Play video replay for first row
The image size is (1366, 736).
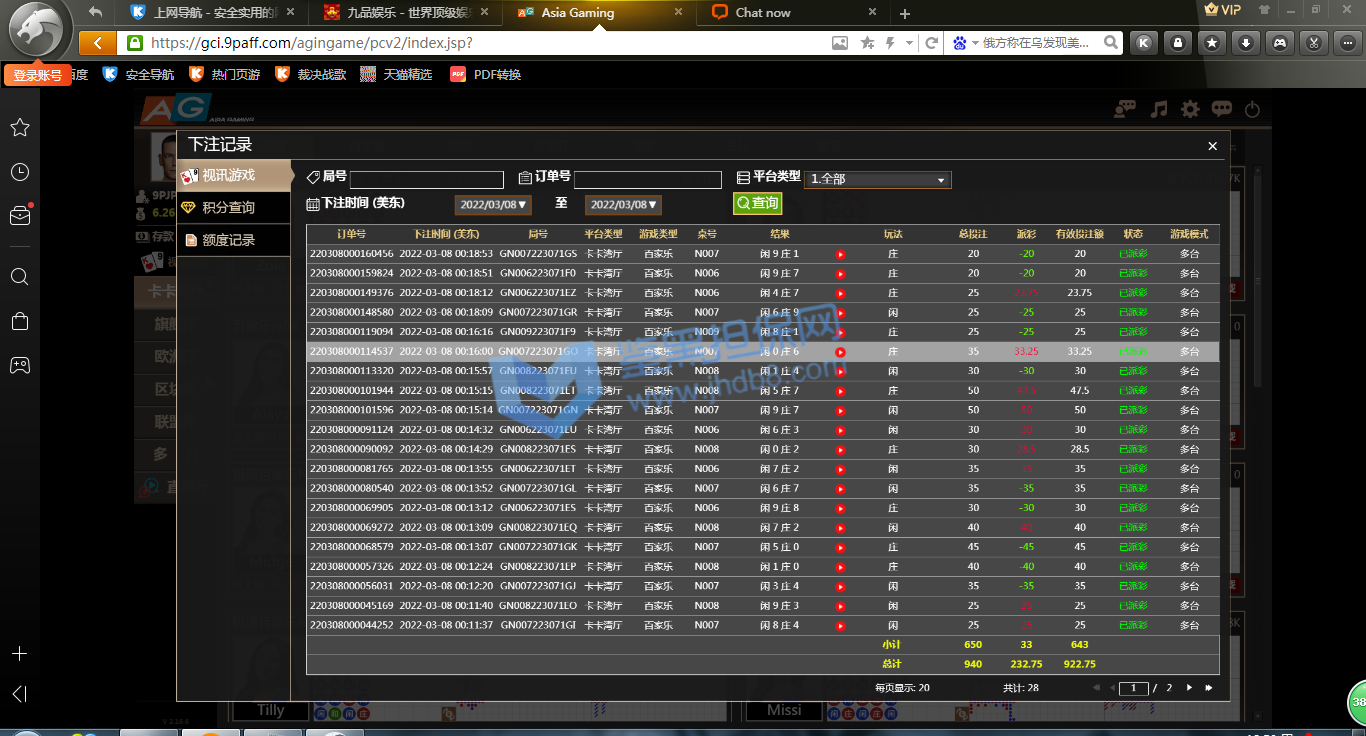(x=840, y=254)
